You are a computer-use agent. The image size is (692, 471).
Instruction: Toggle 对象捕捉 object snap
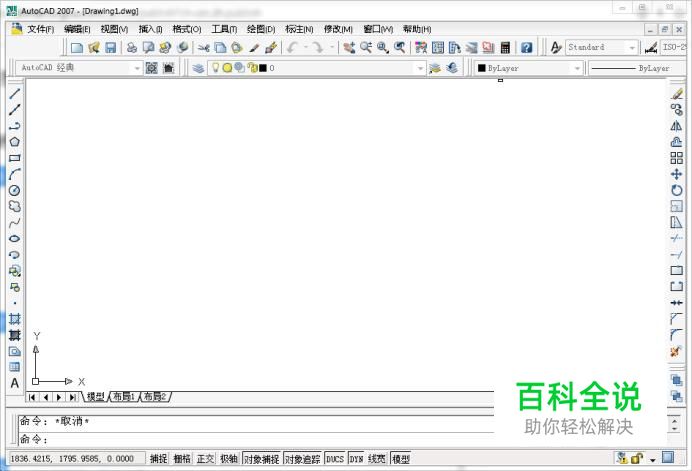coord(262,459)
